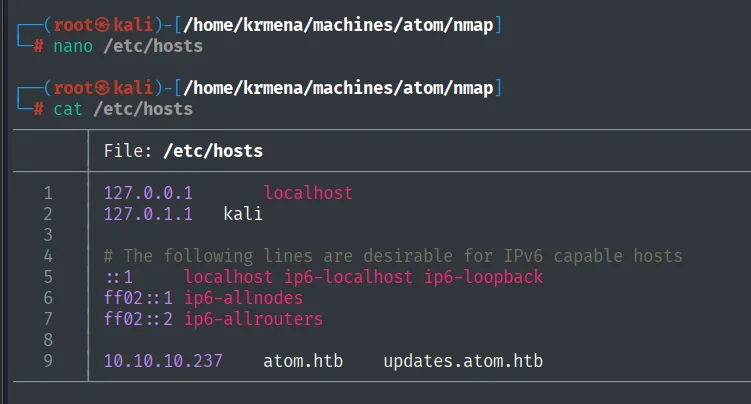Click the 'localhost' entry on line 5
Image resolution: width=751 pixels, height=404 pixels.
(x=228, y=277)
